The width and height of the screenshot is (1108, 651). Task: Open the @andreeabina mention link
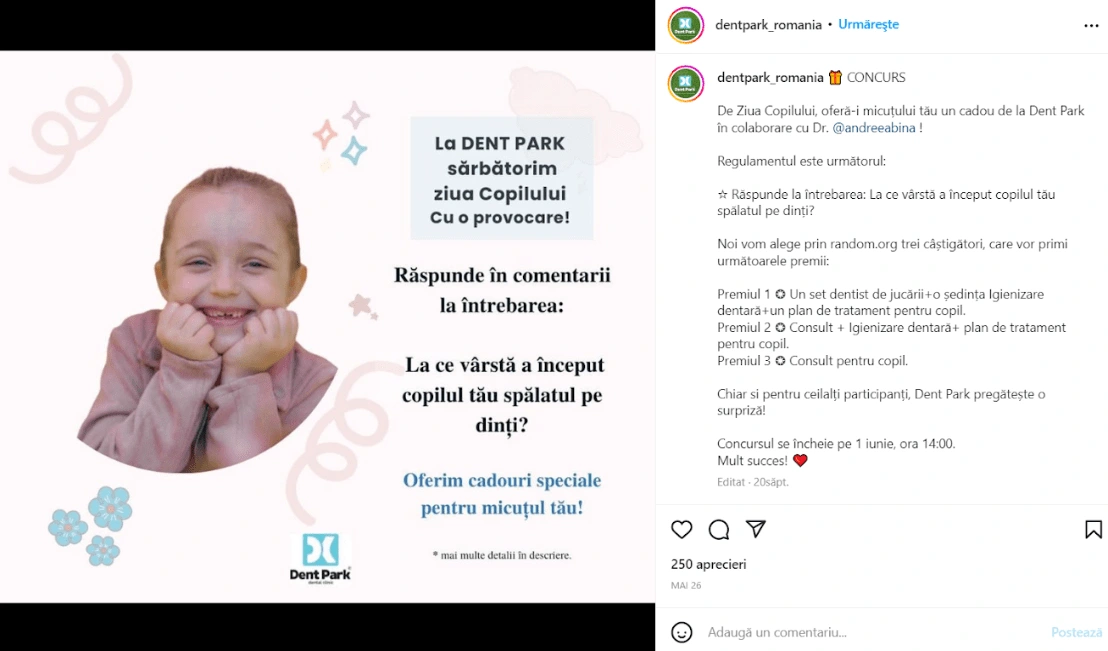tap(873, 128)
